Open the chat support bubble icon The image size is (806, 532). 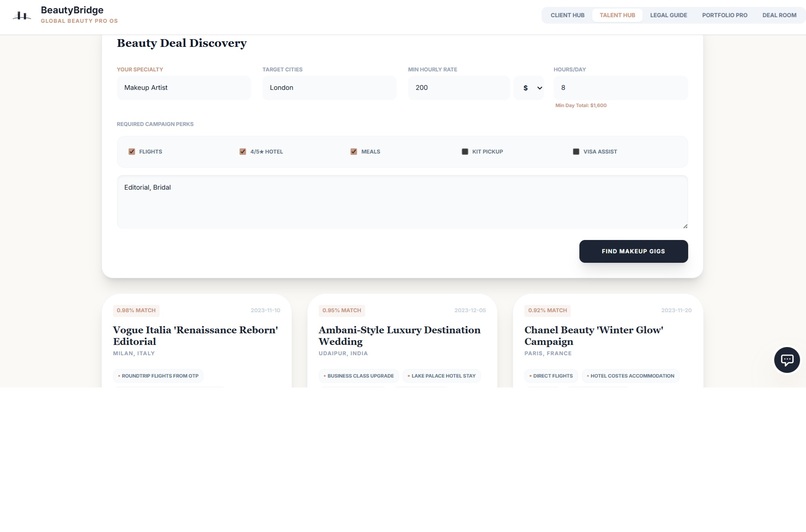787,360
